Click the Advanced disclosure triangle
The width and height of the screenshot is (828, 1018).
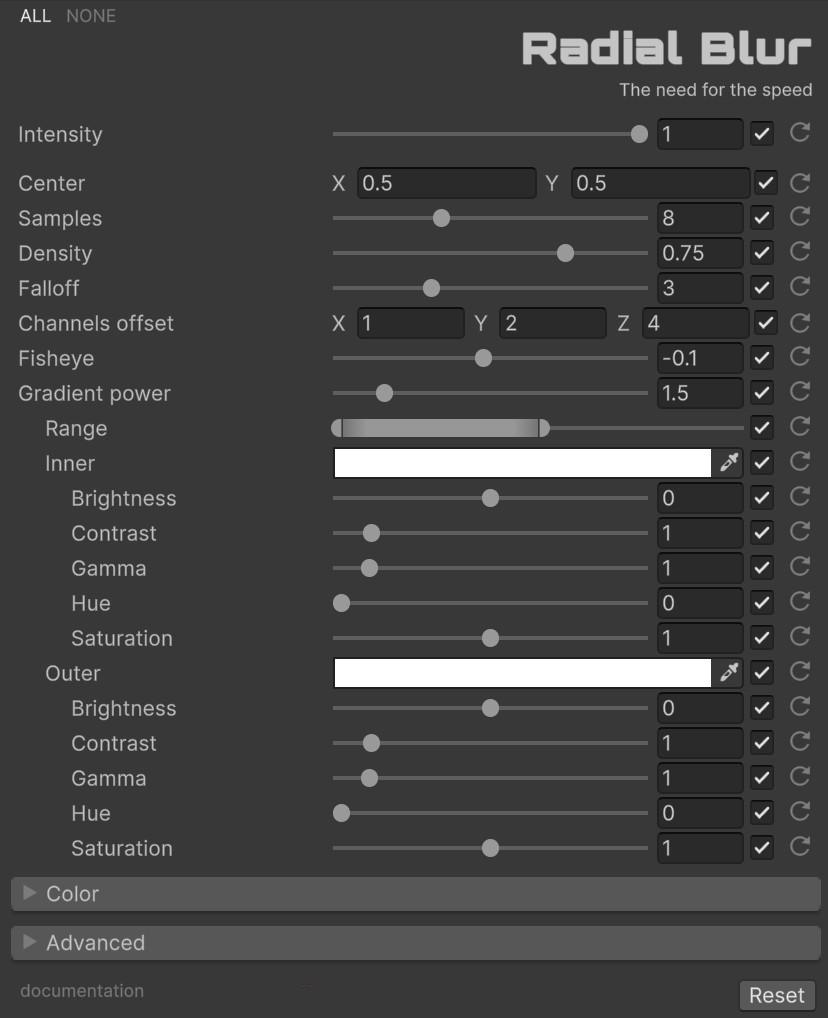pyautogui.click(x=29, y=942)
